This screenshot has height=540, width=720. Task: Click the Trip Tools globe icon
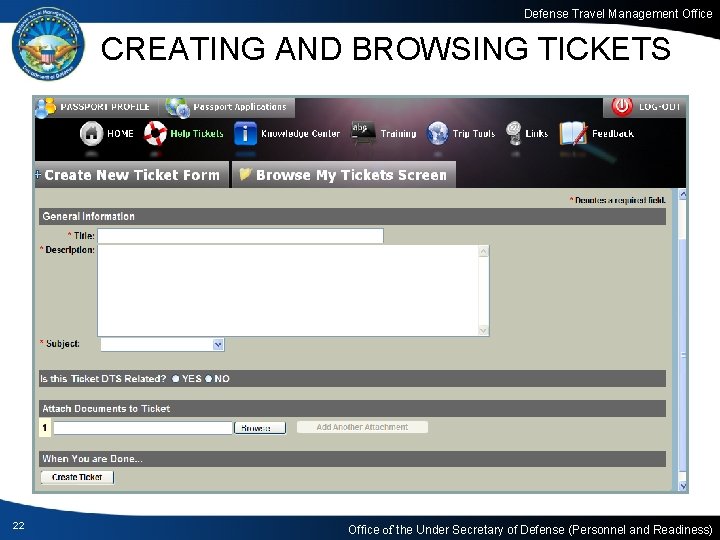click(437, 134)
